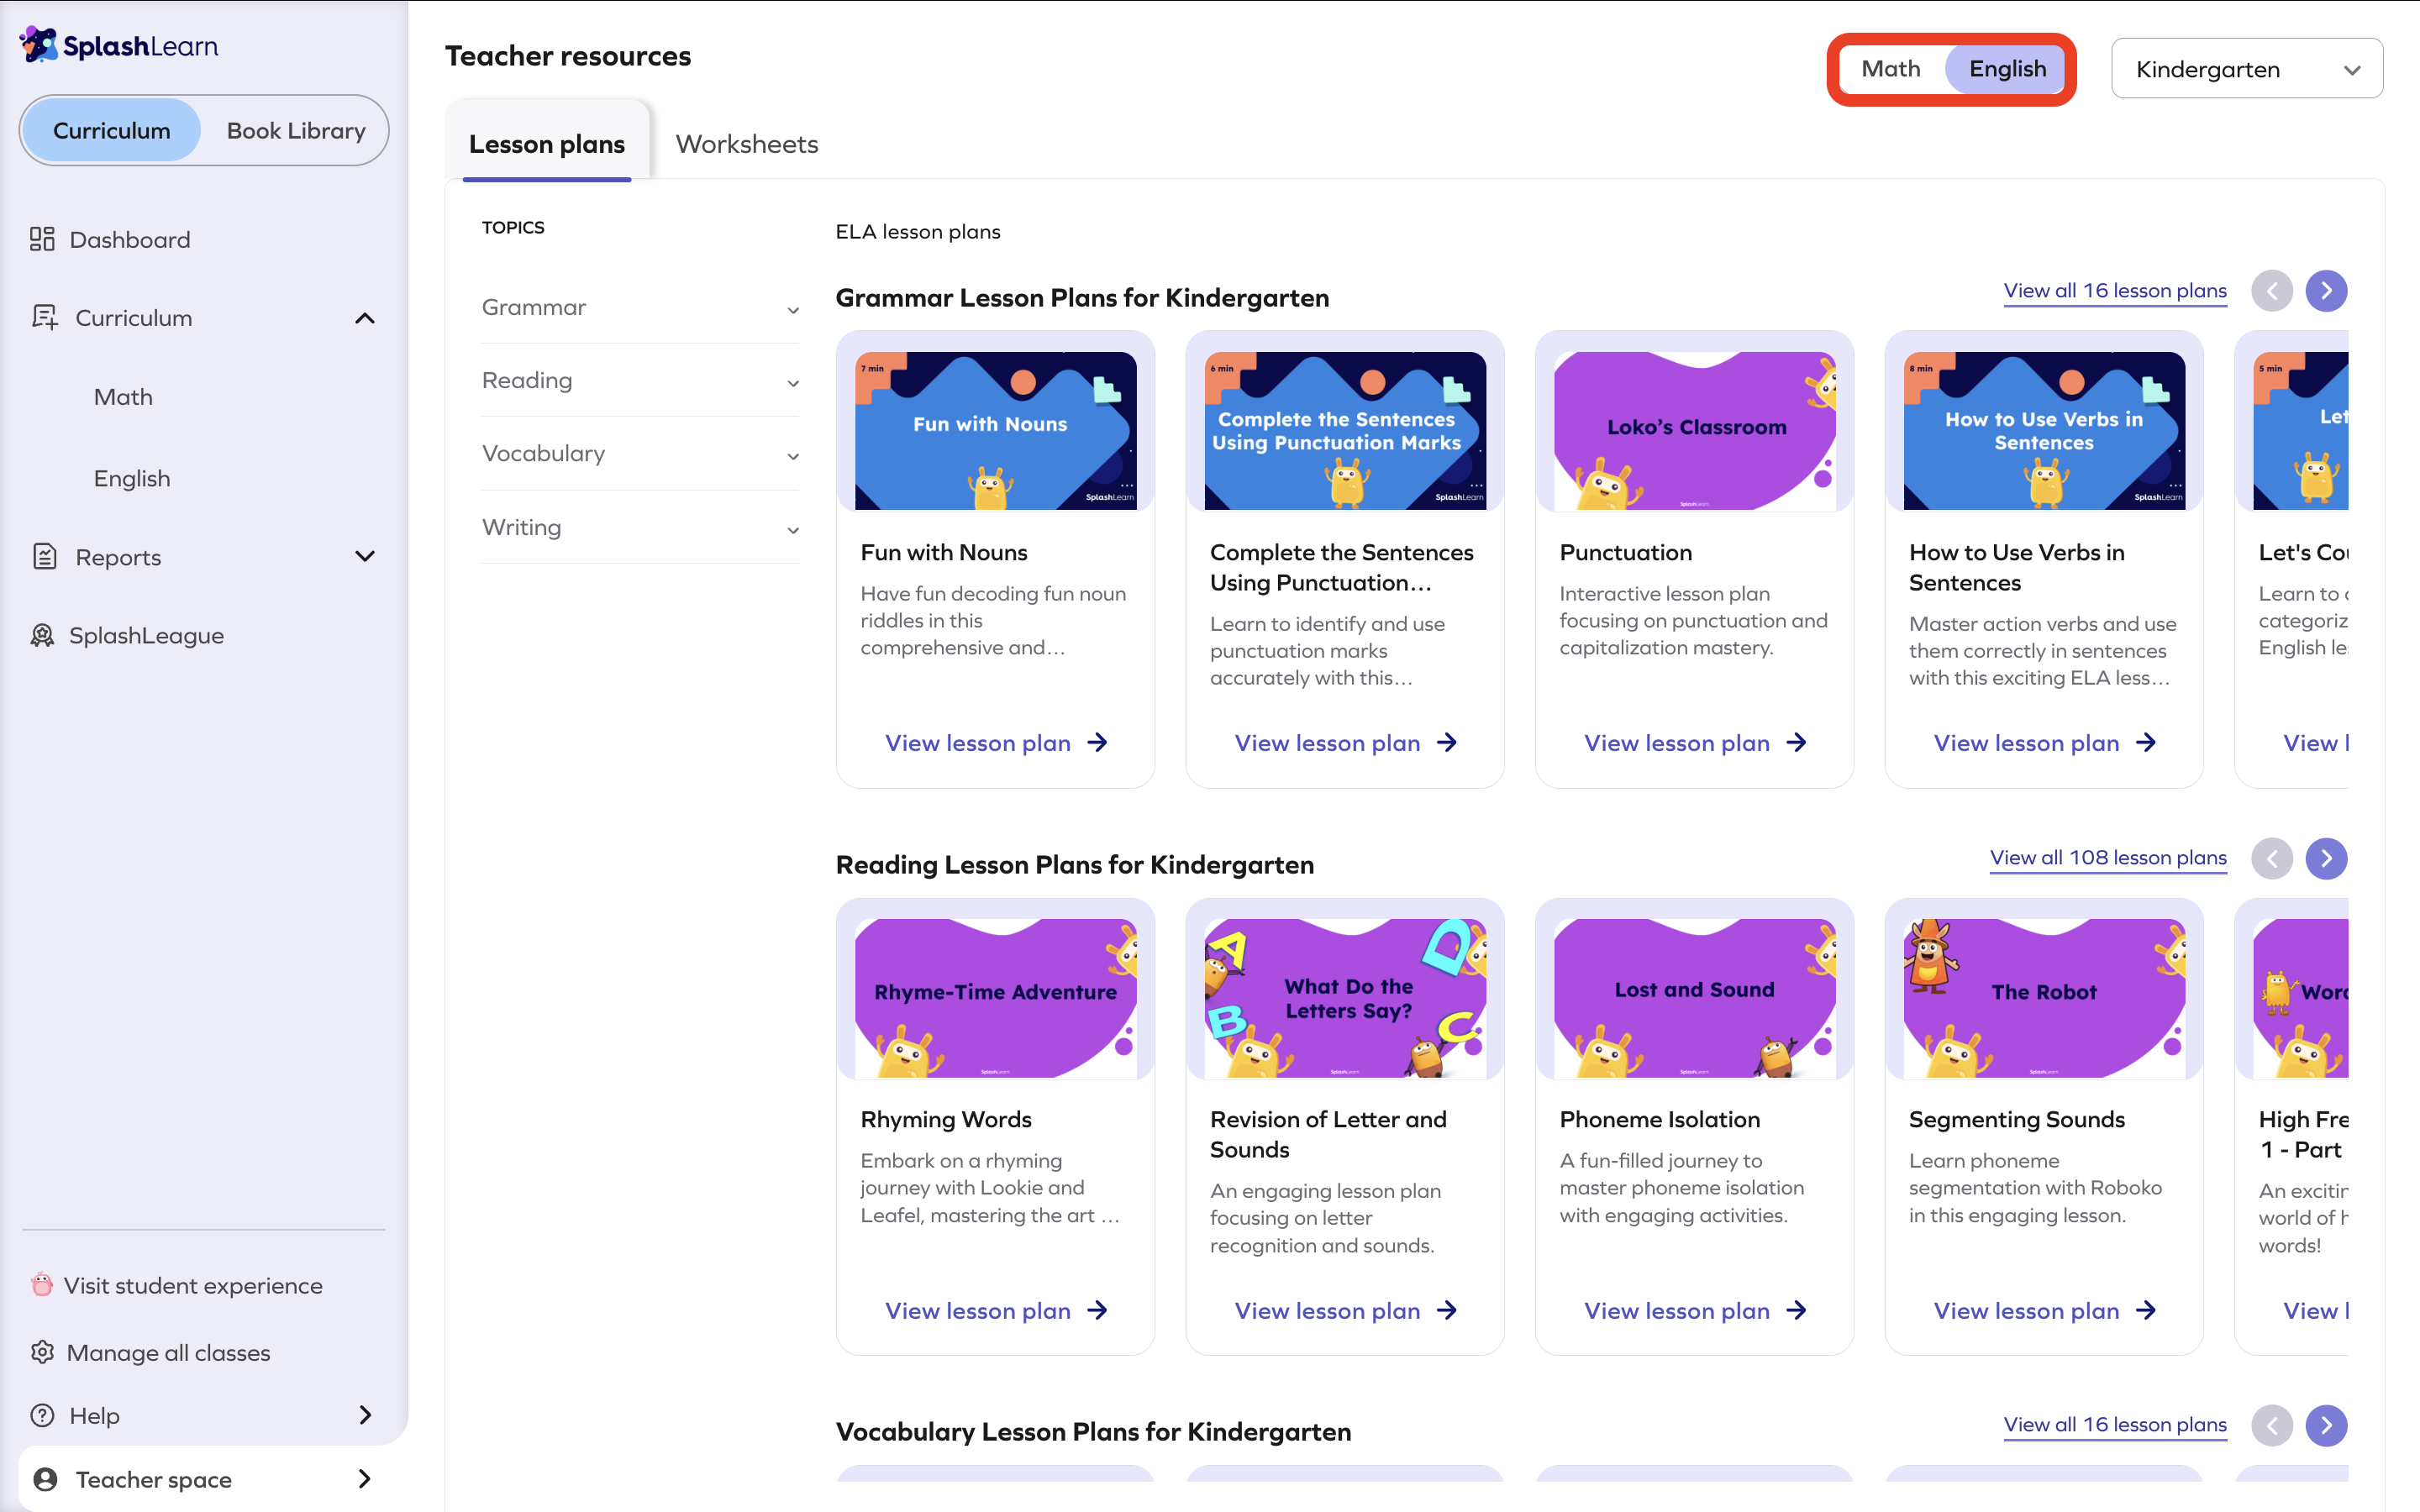Click the Curriculum sidebar icon
Viewport: 2420px width, 1512px height.
44,317
